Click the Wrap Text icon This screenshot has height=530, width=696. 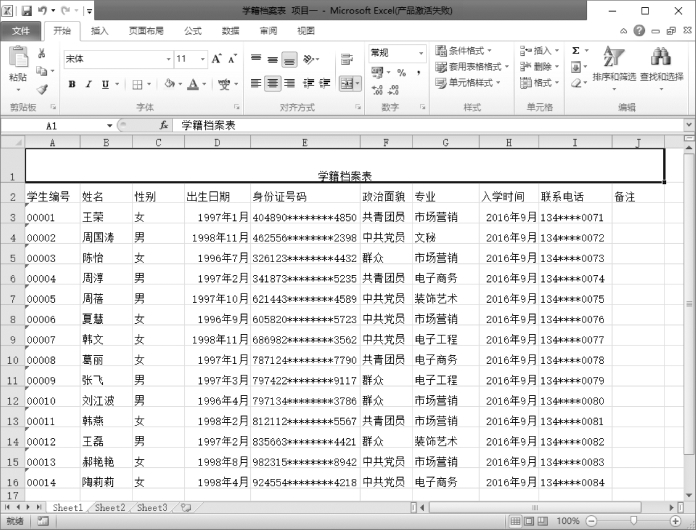tap(347, 59)
